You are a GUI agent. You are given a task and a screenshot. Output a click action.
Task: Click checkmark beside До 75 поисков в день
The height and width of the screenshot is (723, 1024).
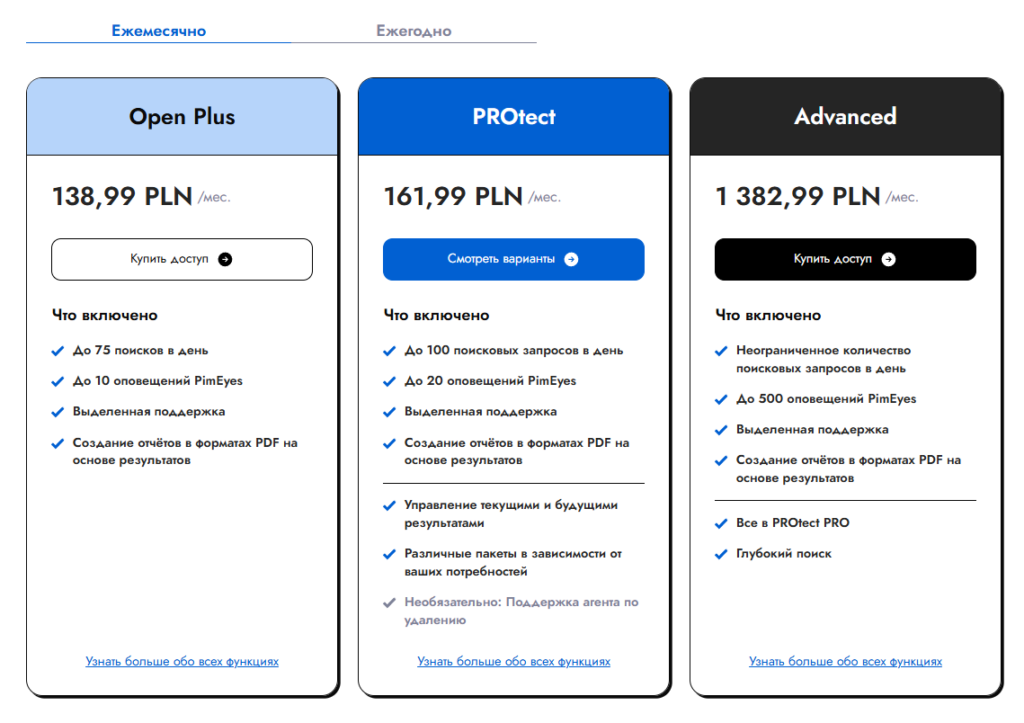(57, 351)
